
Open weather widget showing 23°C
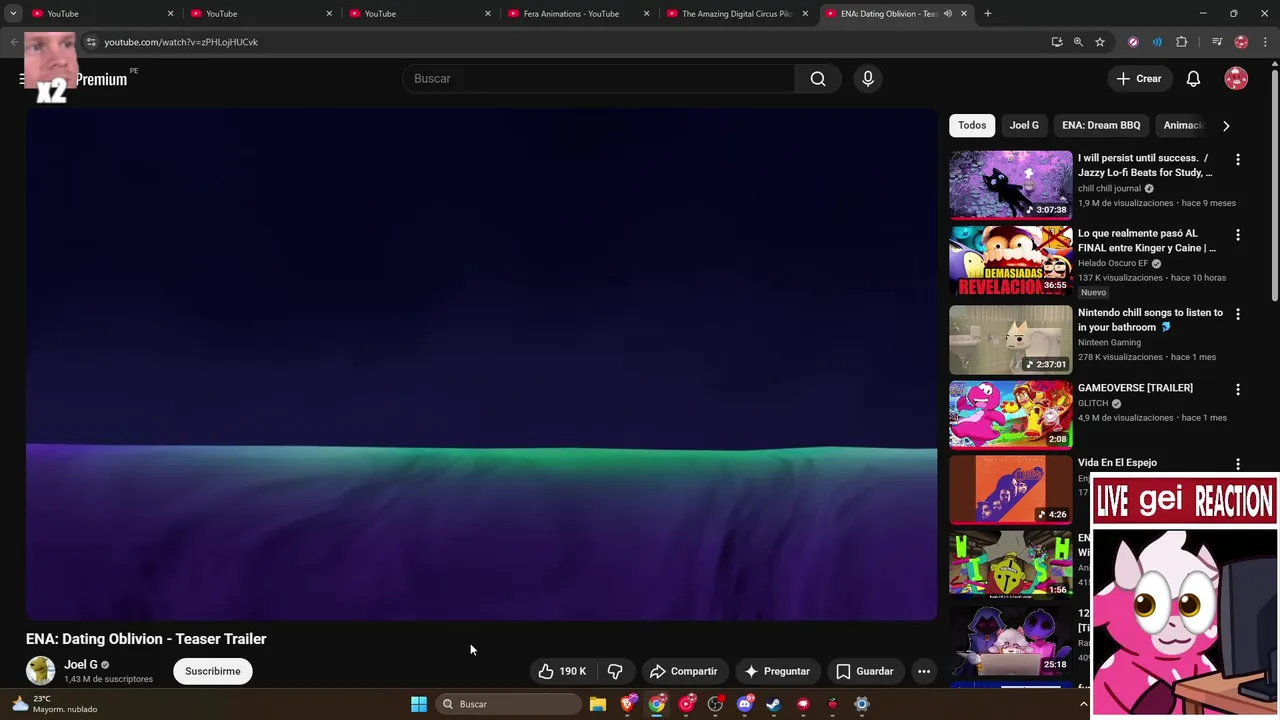click(55, 704)
